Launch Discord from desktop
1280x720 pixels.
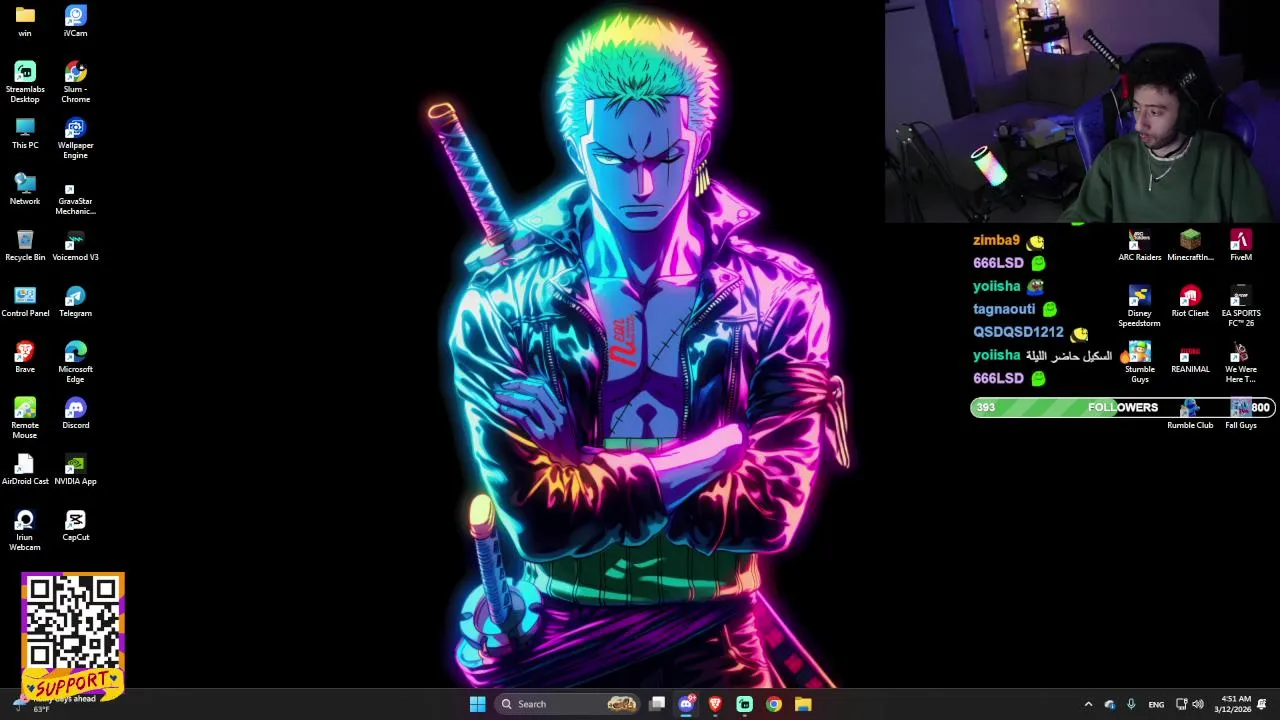(75, 413)
